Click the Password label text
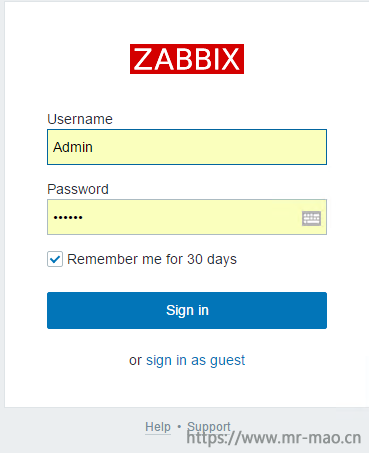Image resolution: width=369 pixels, height=453 pixels. (x=78, y=189)
